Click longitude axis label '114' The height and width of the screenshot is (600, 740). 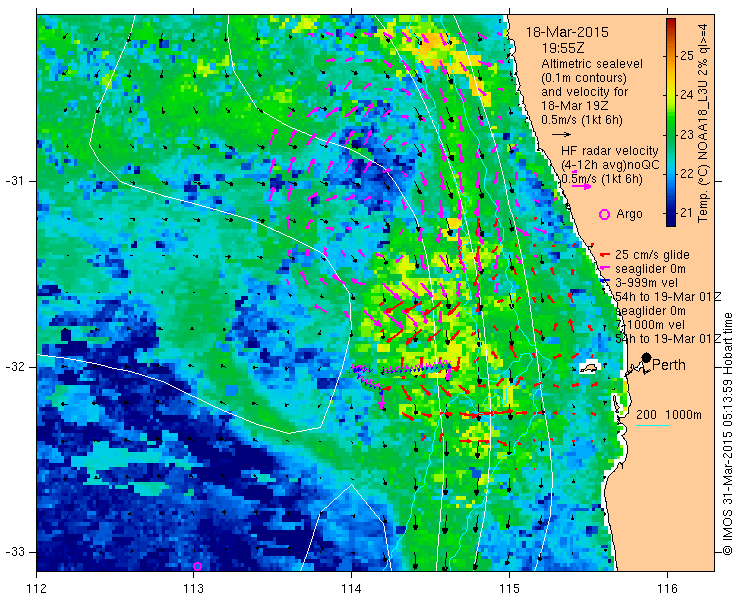coord(352,588)
